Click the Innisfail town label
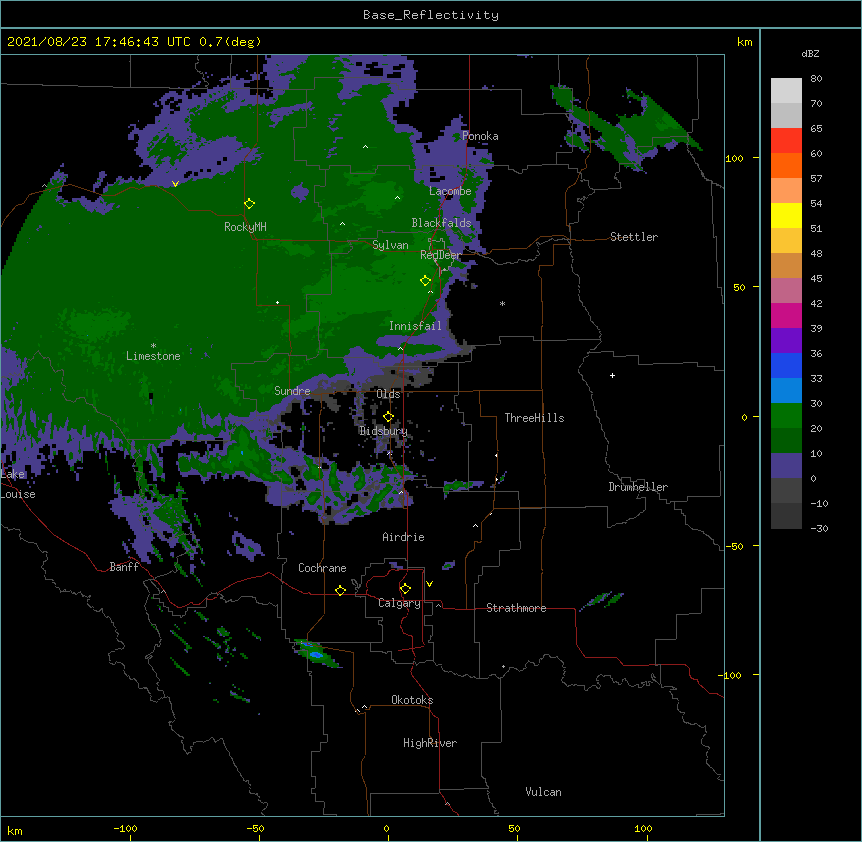 click(x=415, y=326)
